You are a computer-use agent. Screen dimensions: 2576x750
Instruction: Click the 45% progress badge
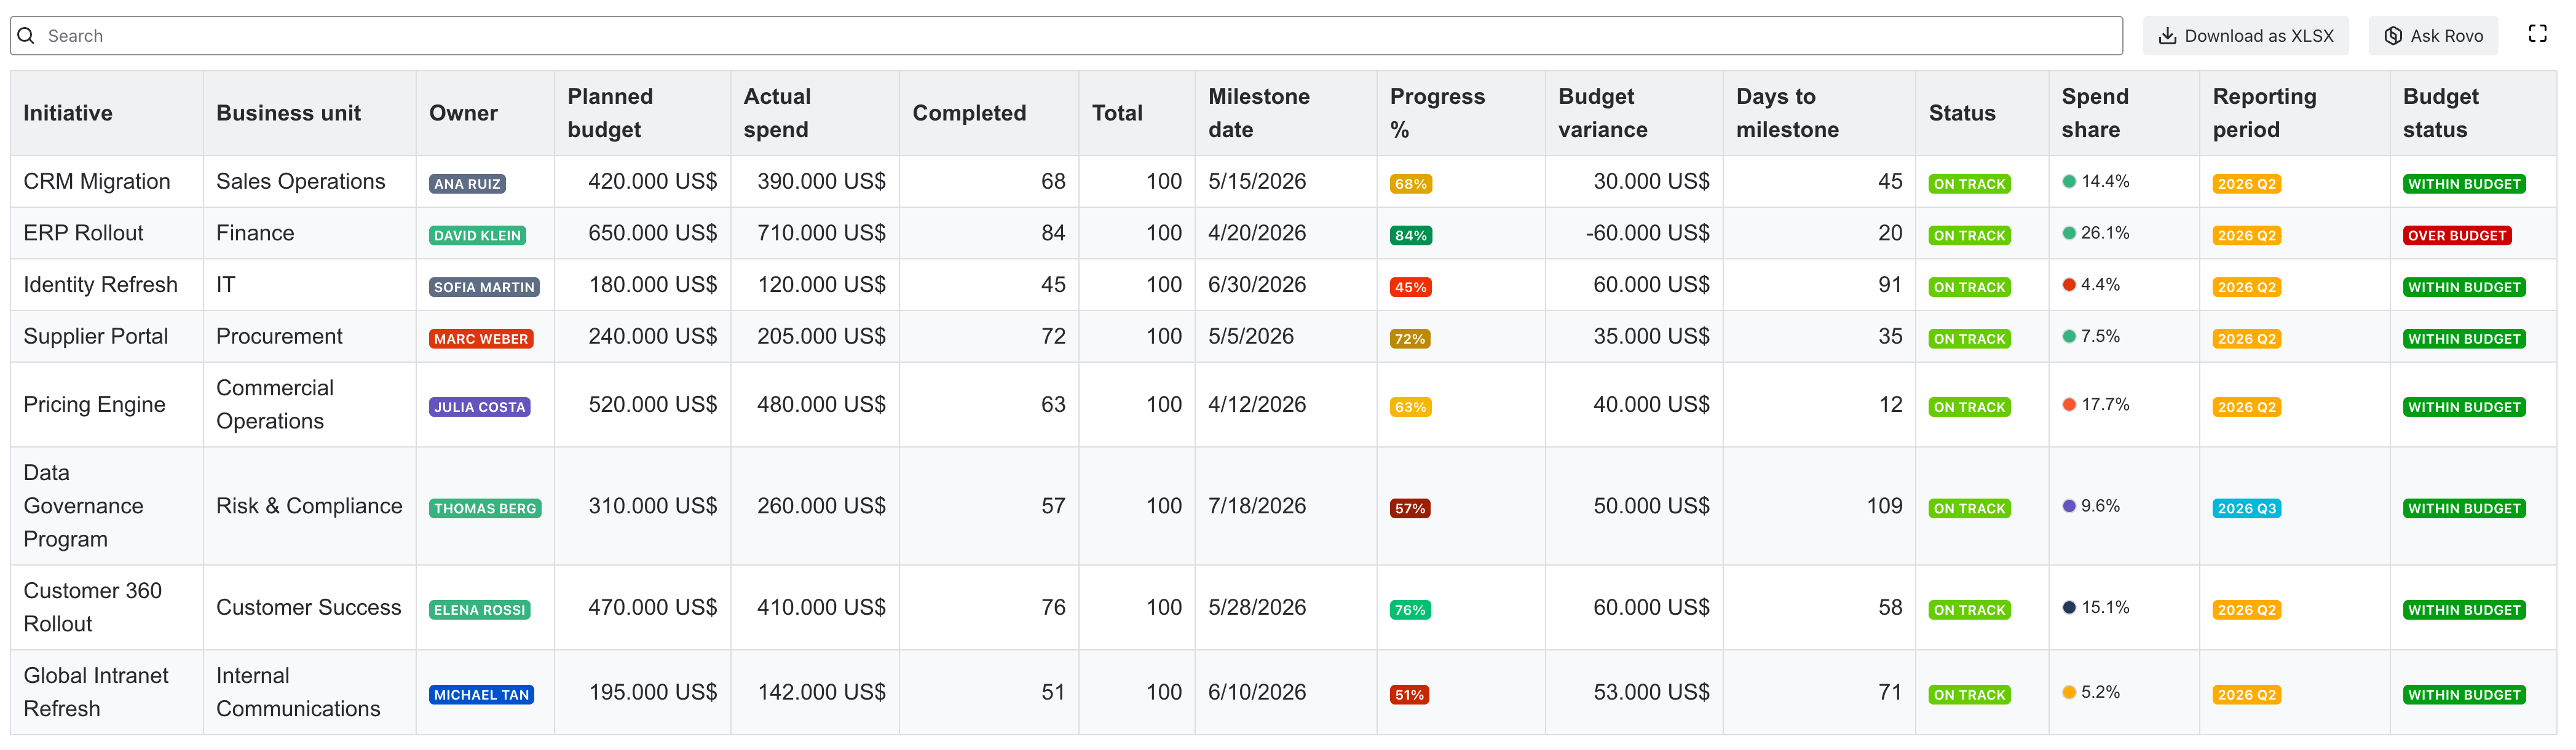[1410, 288]
